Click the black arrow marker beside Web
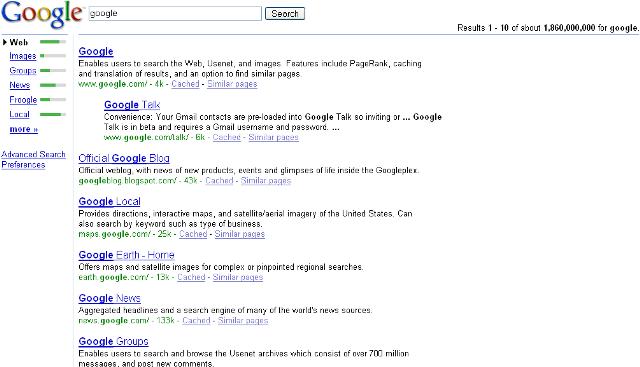Screen dimensions: 640x367 tap(5, 42)
